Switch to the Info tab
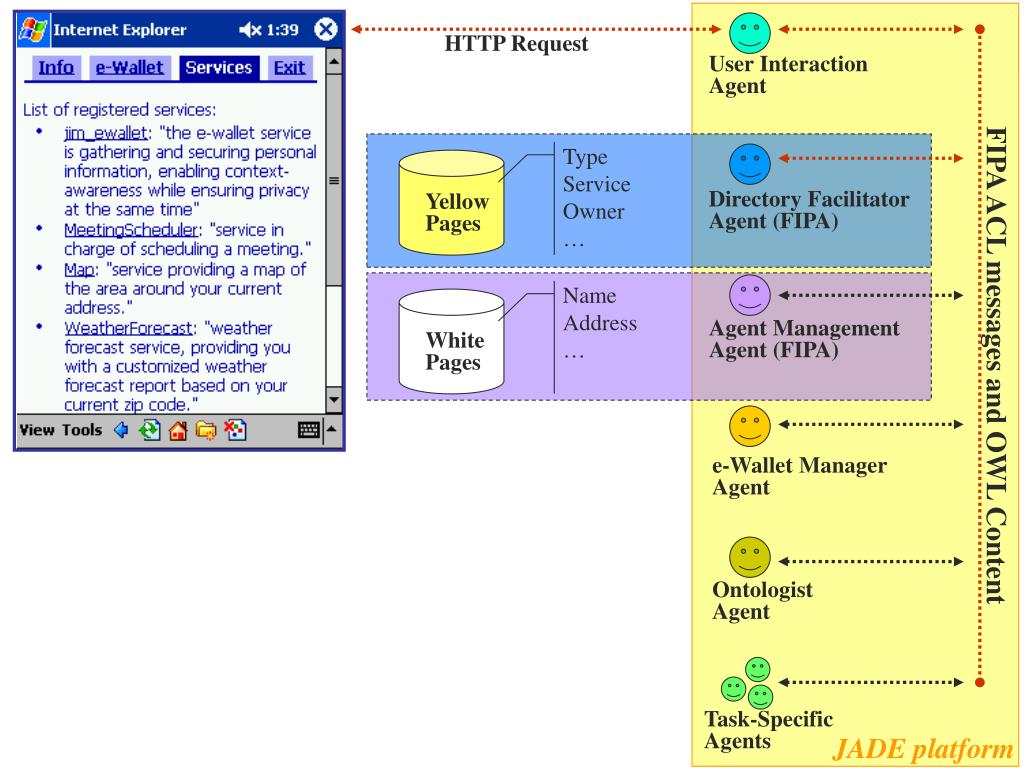Screen dimensions: 1024x768 (x=56, y=67)
